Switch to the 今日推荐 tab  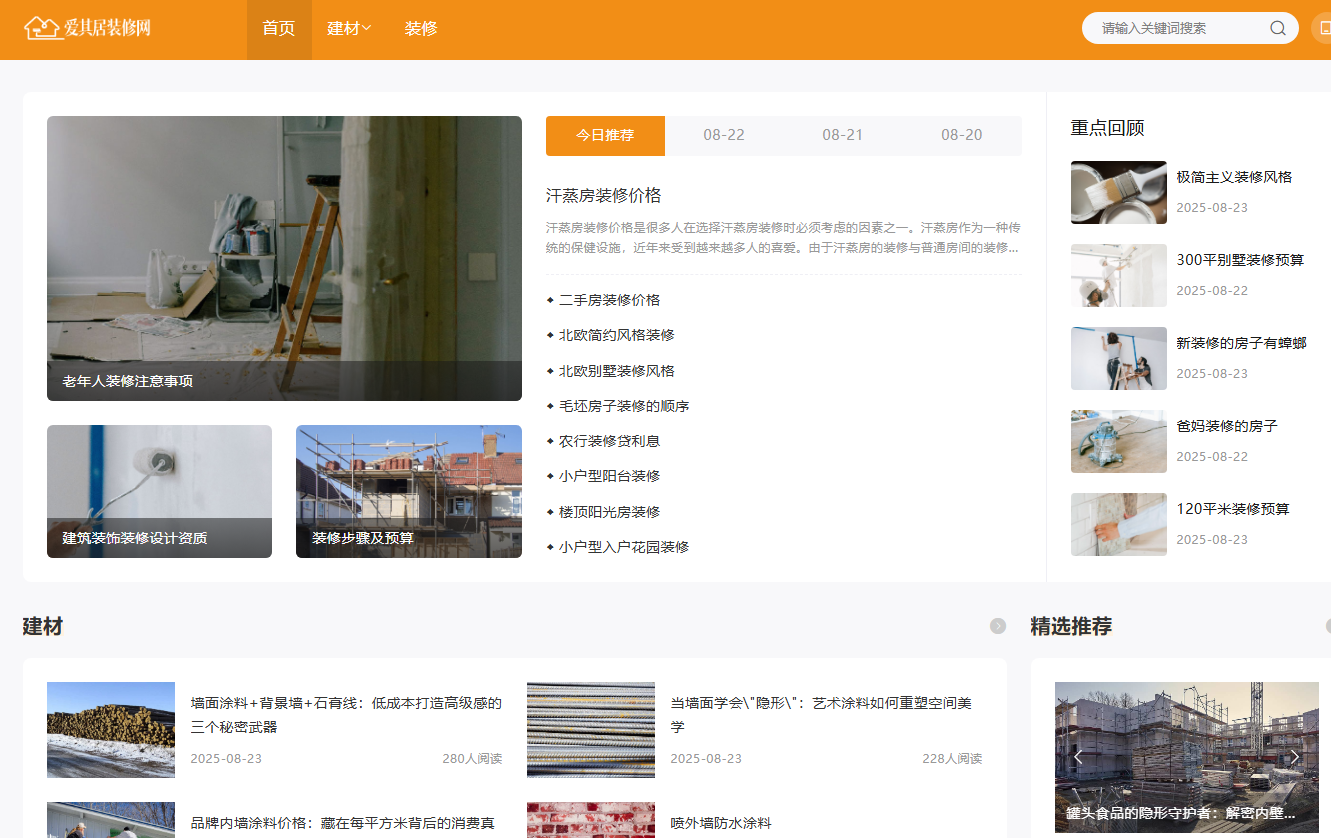pyautogui.click(x=605, y=135)
